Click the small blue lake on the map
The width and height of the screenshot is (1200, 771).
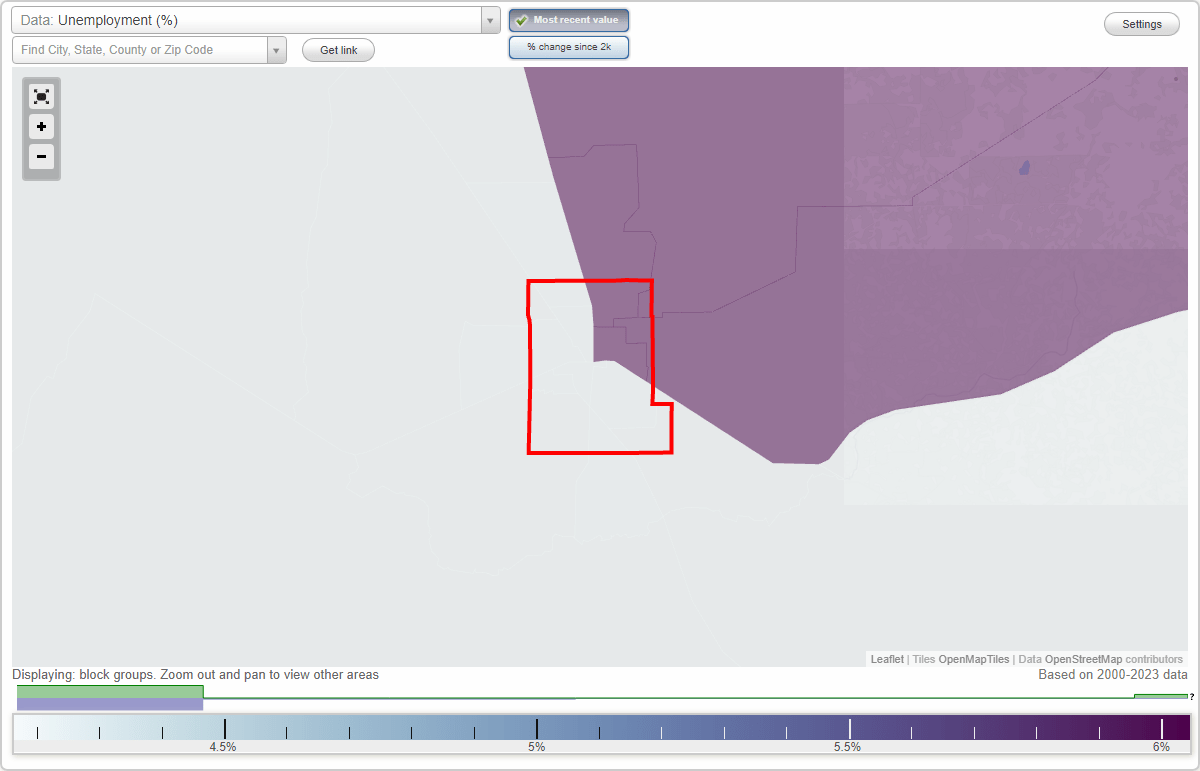point(1024,168)
